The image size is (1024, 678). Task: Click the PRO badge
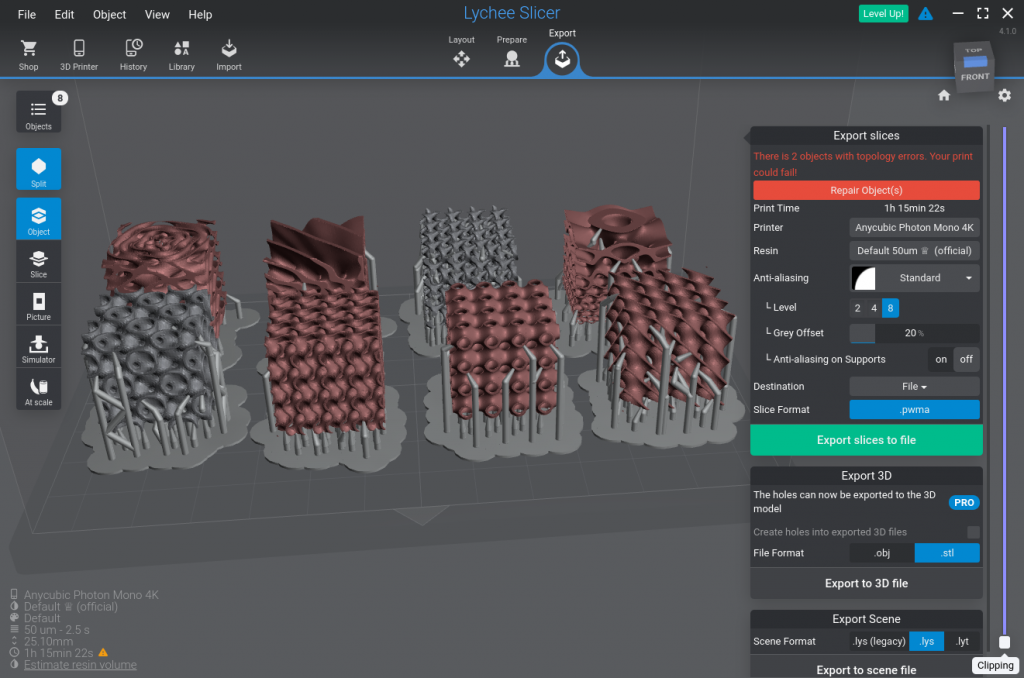pos(963,502)
